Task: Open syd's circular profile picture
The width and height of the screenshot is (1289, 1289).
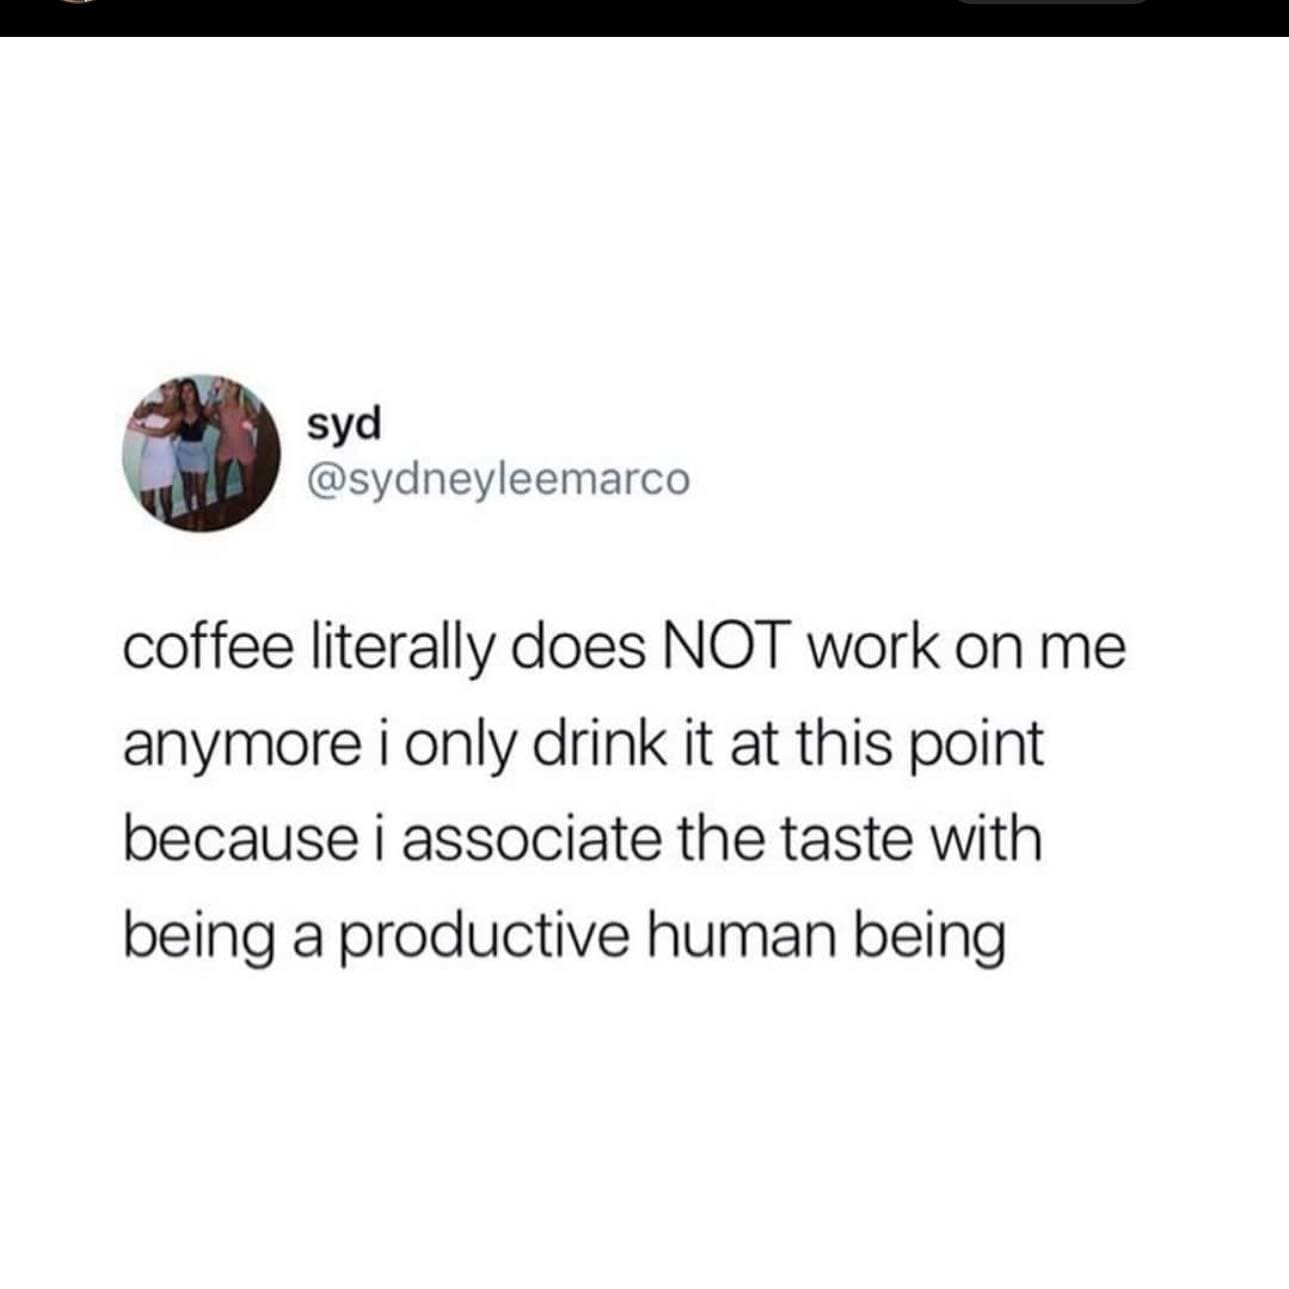Action: click(200, 453)
